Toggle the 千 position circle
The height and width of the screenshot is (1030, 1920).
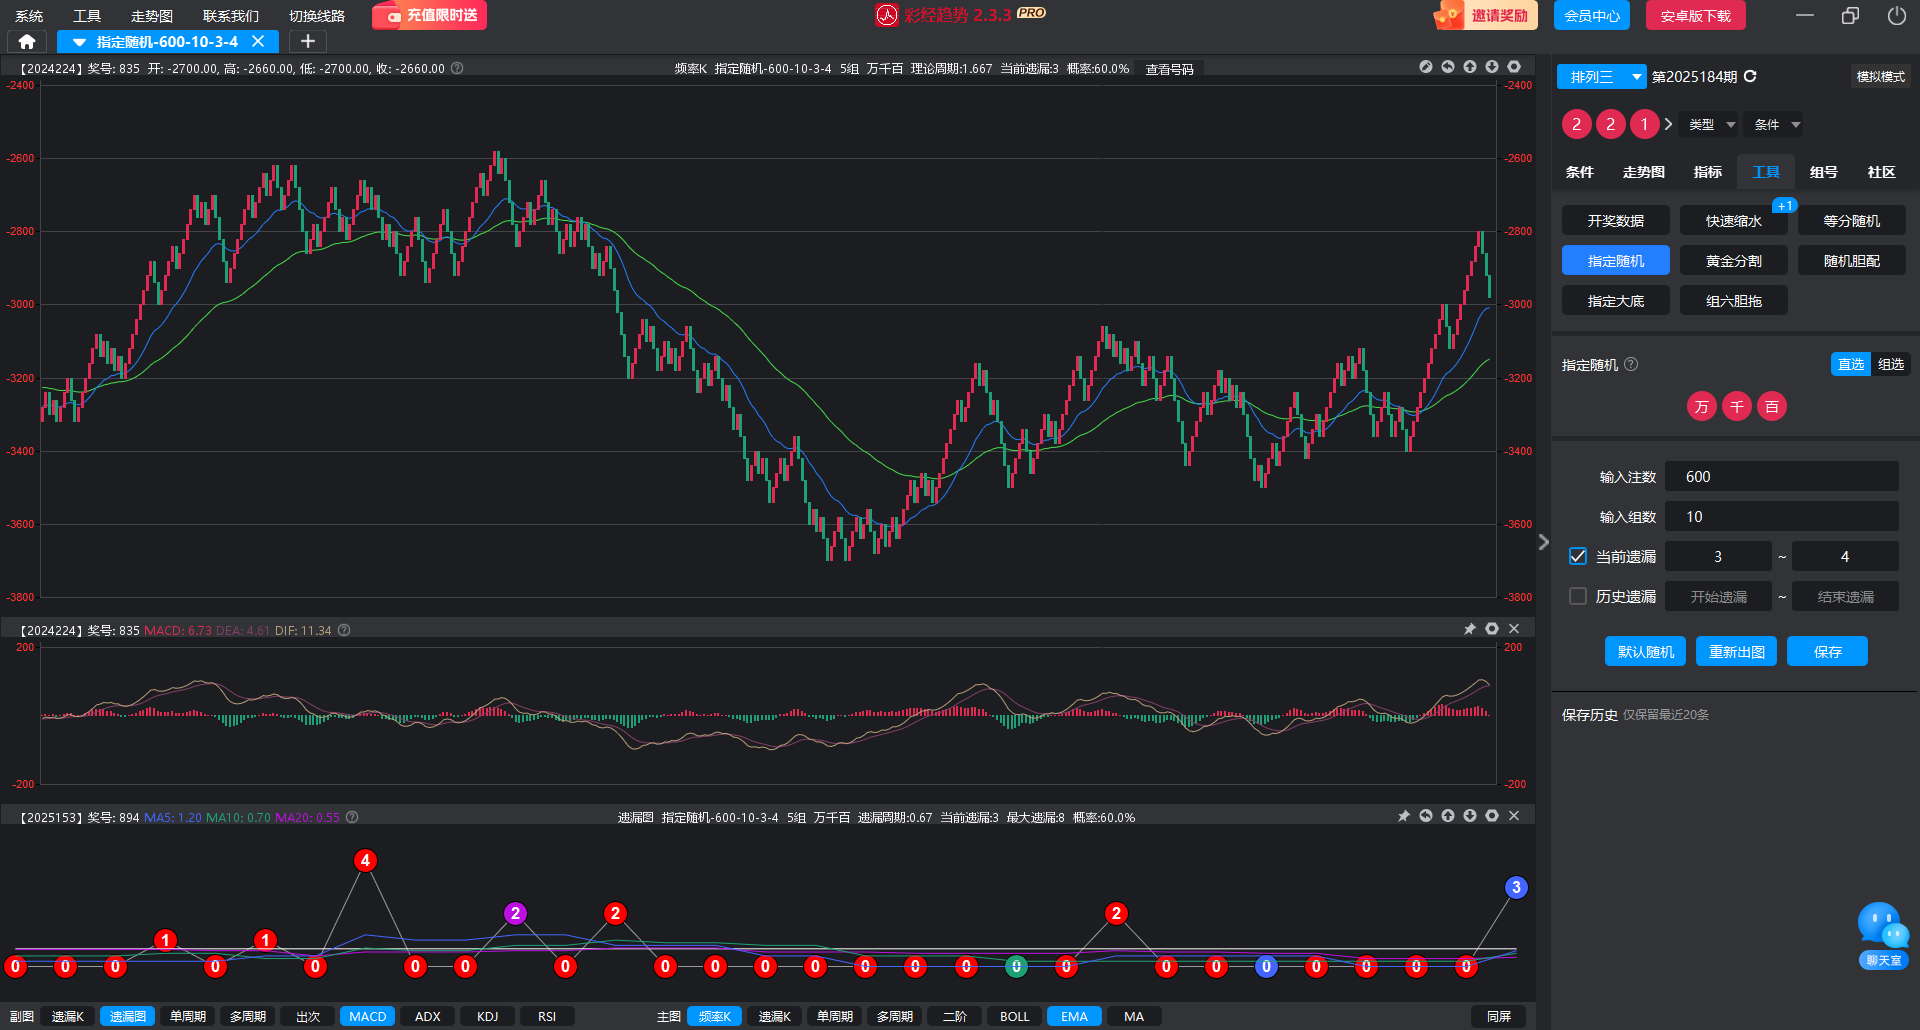pyautogui.click(x=1737, y=406)
